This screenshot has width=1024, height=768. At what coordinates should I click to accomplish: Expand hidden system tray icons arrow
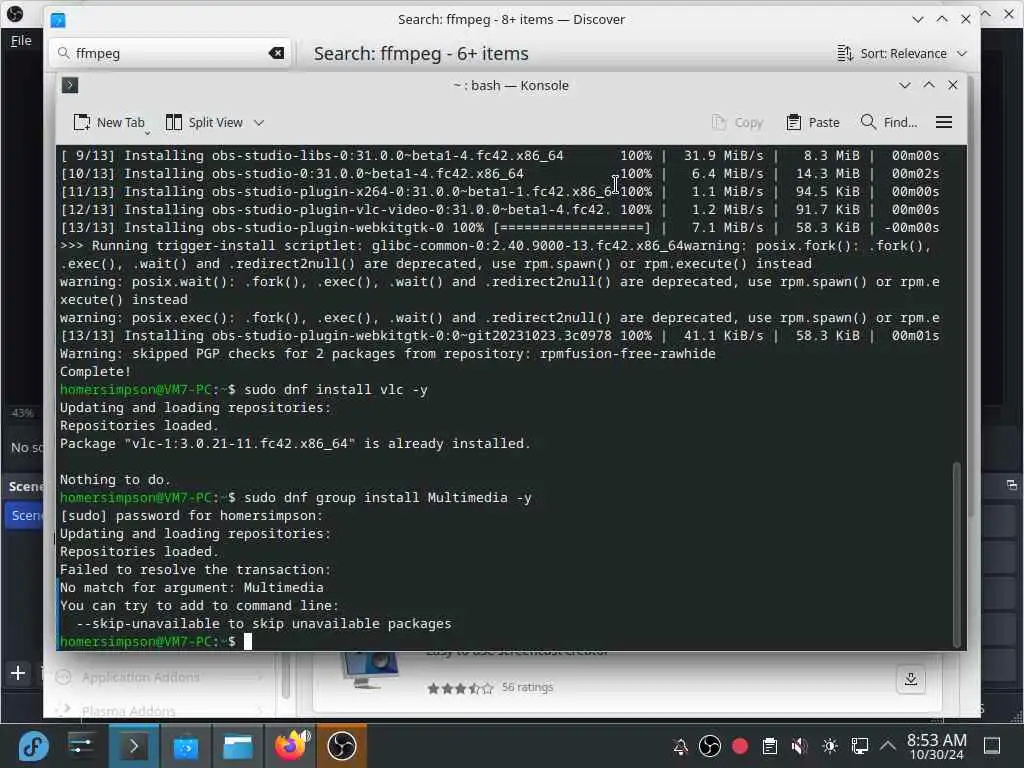[888, 745]
